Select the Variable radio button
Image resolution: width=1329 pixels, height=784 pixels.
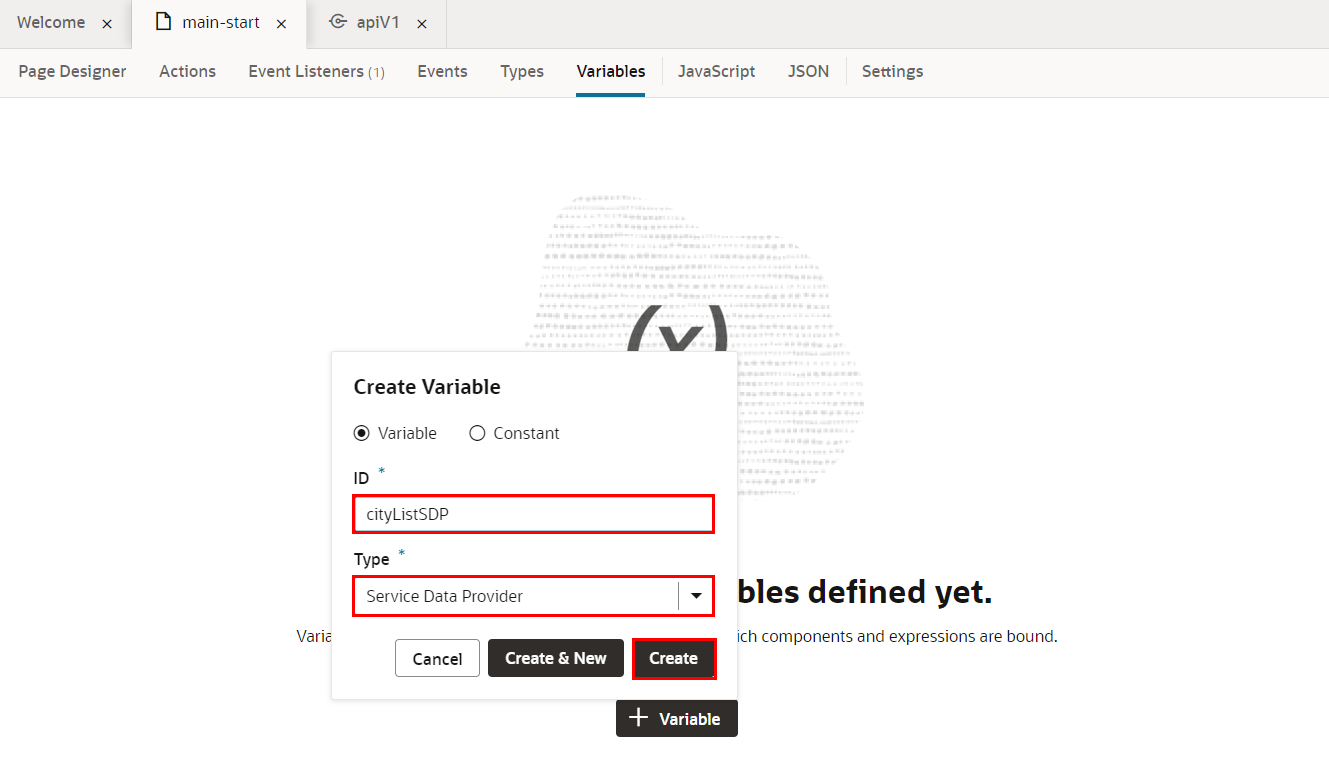[362, 433]
